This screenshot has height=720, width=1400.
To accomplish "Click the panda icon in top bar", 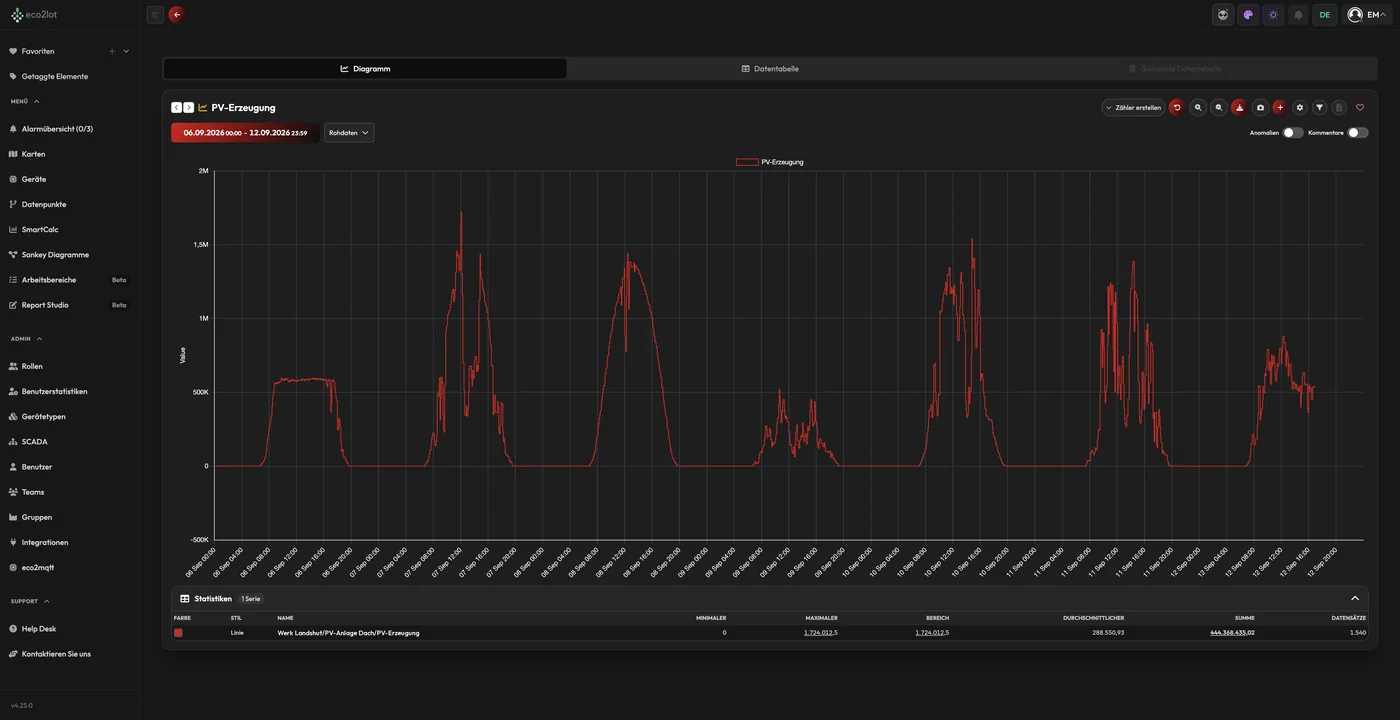I will [1223, 15].
